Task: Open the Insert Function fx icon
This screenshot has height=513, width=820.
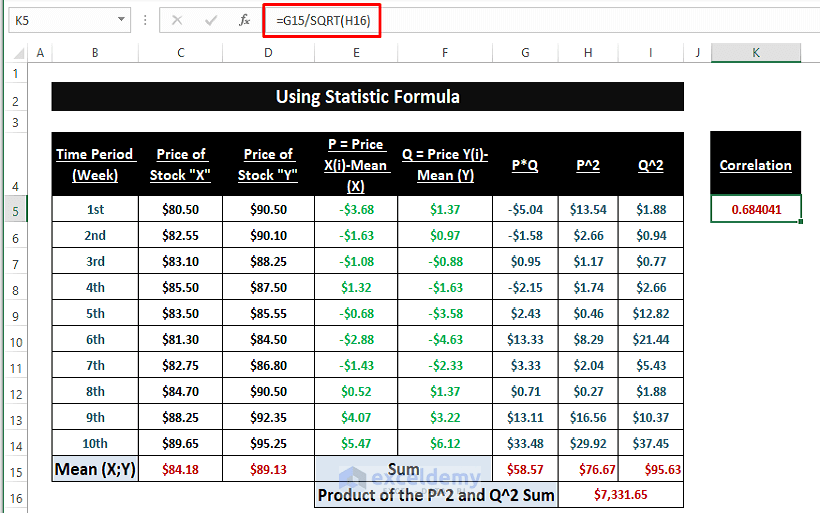Action: (244, 20)
